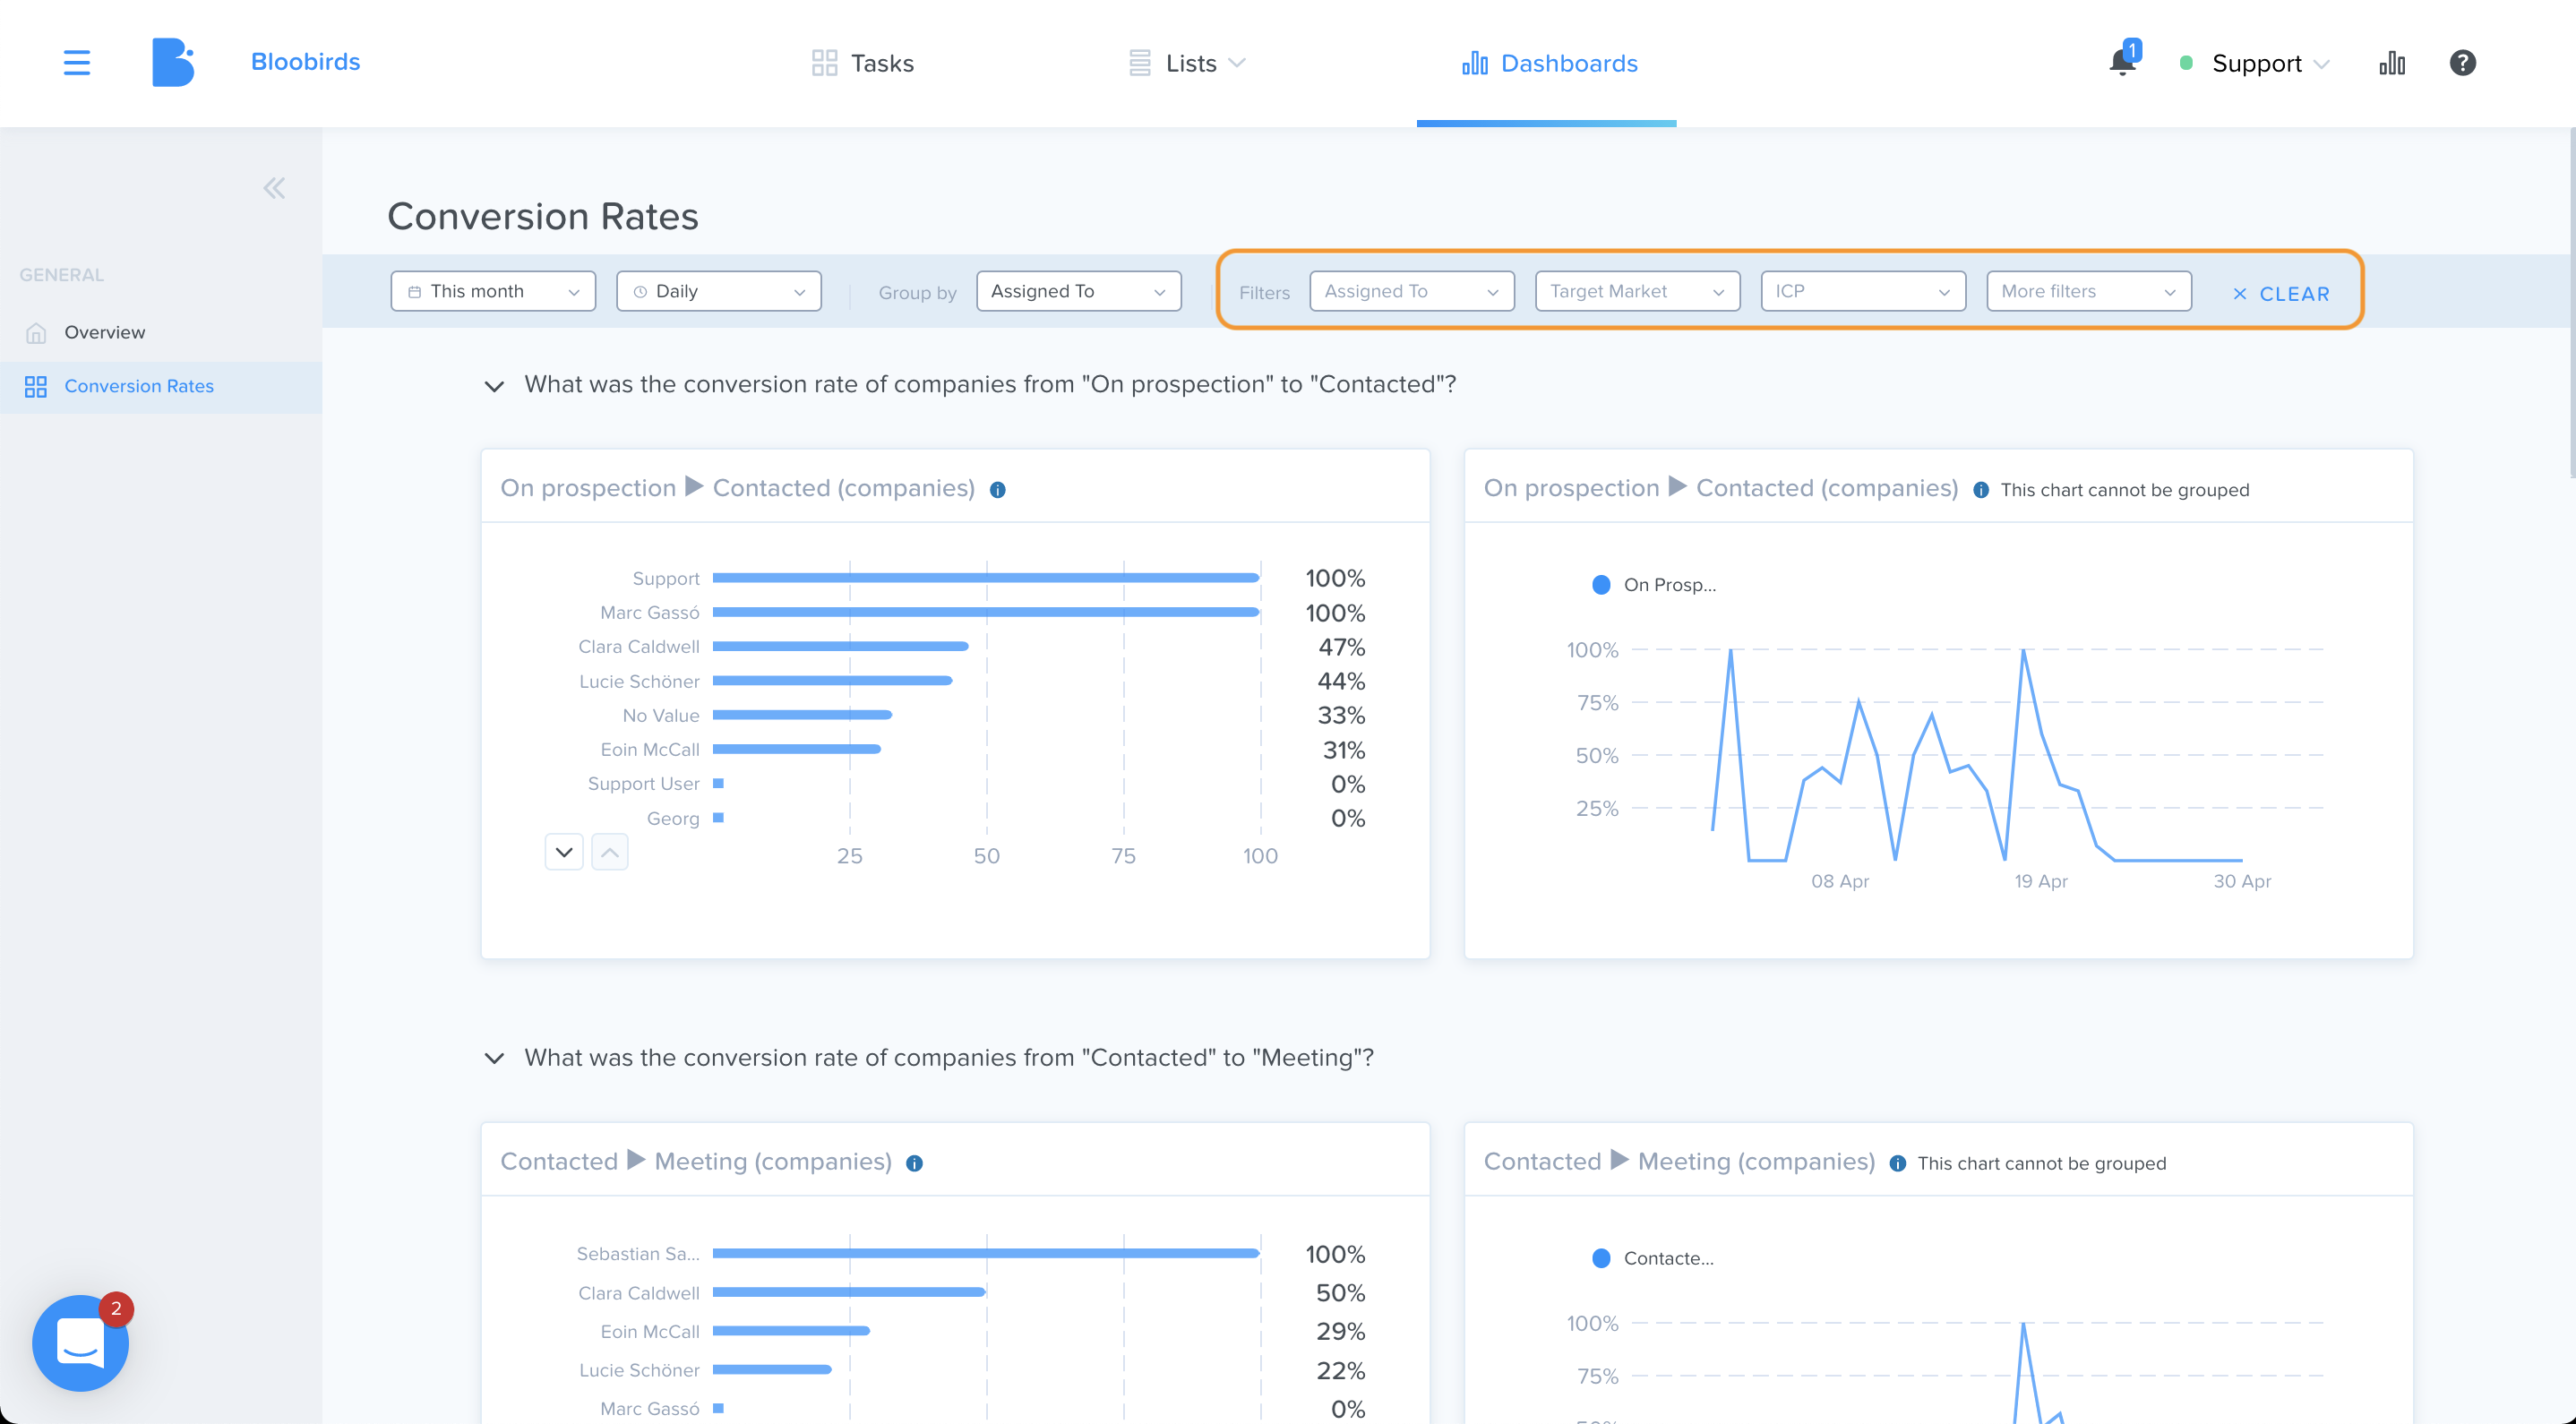Screen dimensions: 2576x1424
Task: Click the 19 Apr axis label
Action: pyautogui.click(x=2040, y=882)
